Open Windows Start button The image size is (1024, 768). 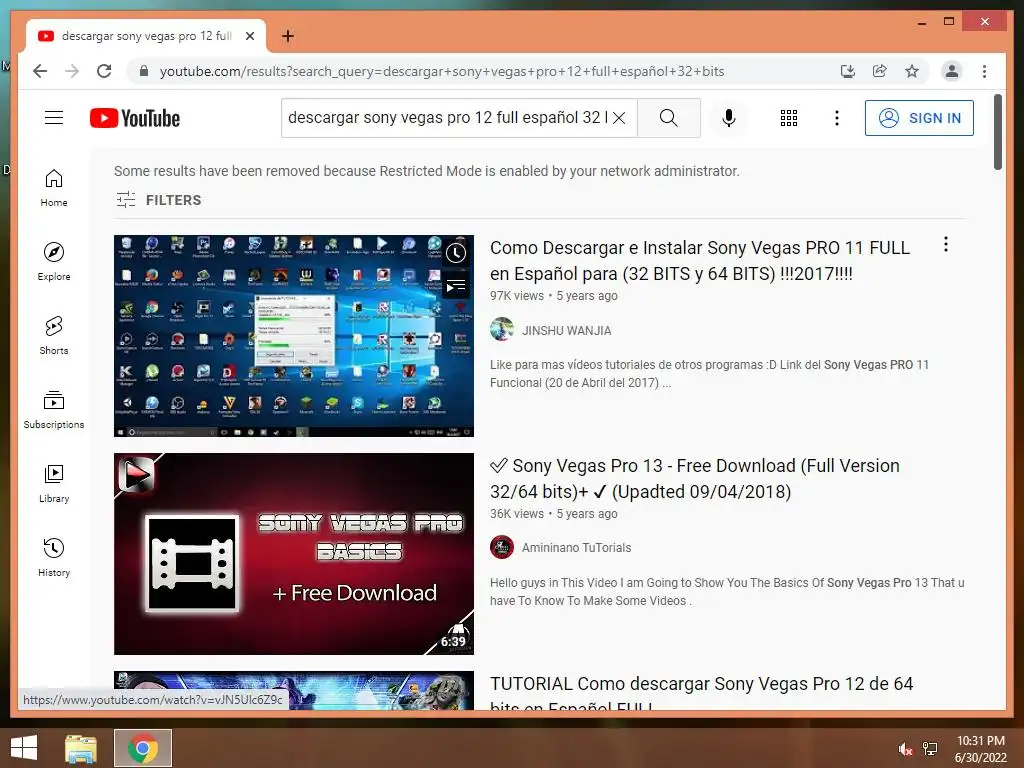(x=24, y=748)
